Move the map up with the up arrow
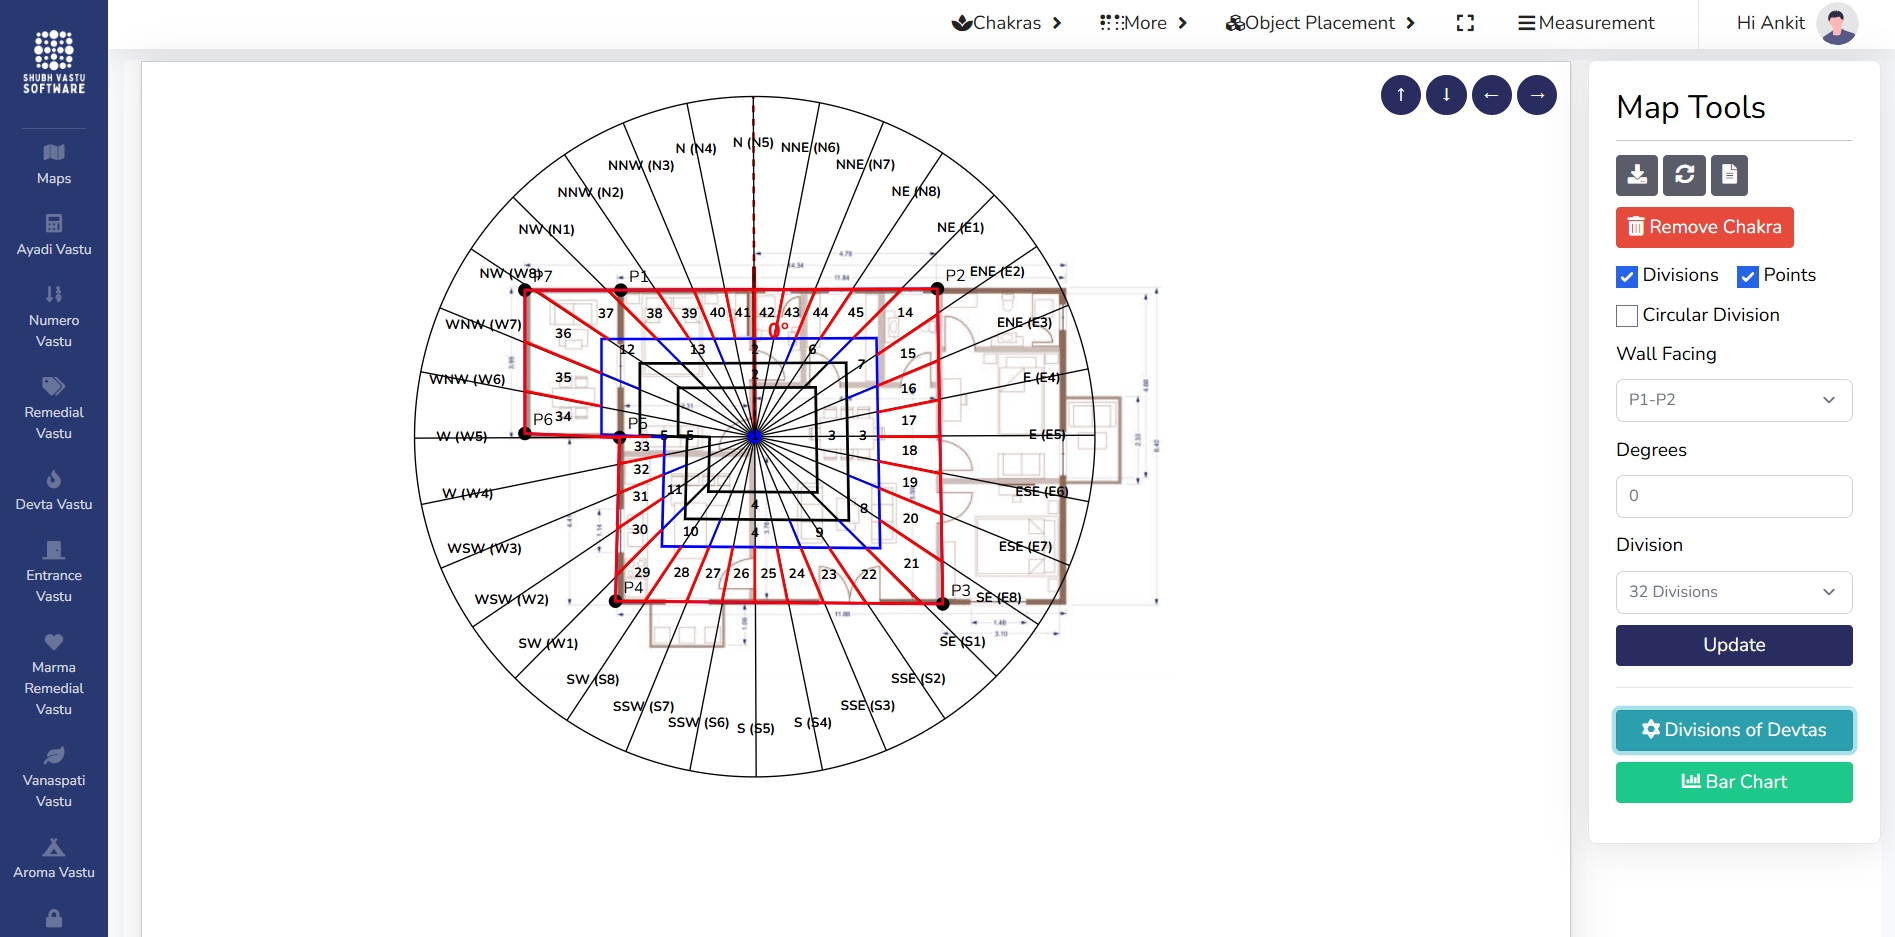The width and height of the screenshot is (1895, 937). point(1400,95)
